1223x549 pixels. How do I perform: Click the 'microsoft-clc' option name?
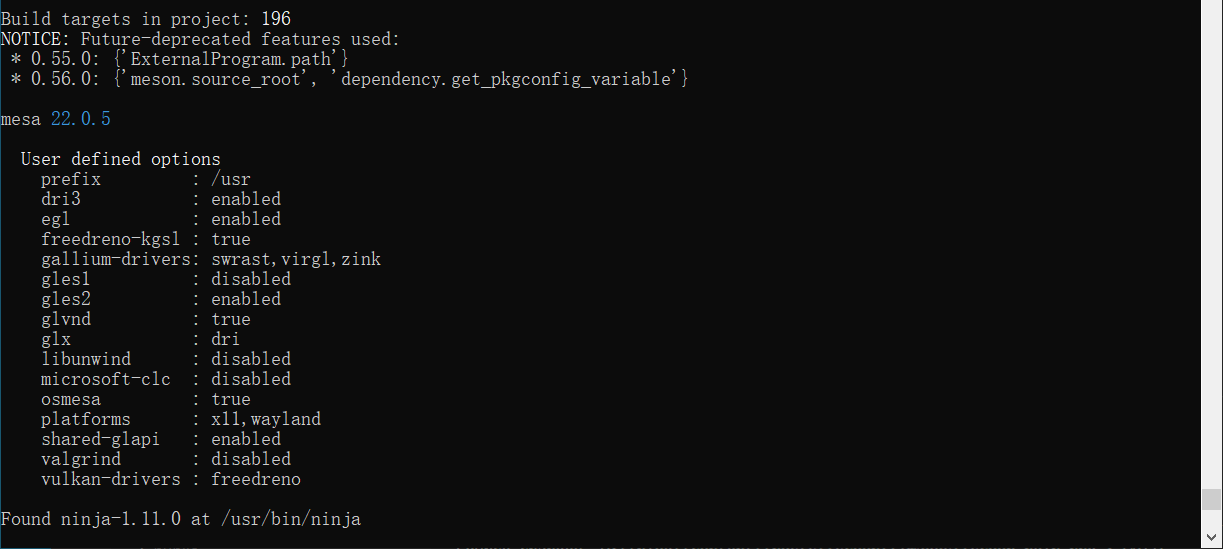[x=105, y=379]
